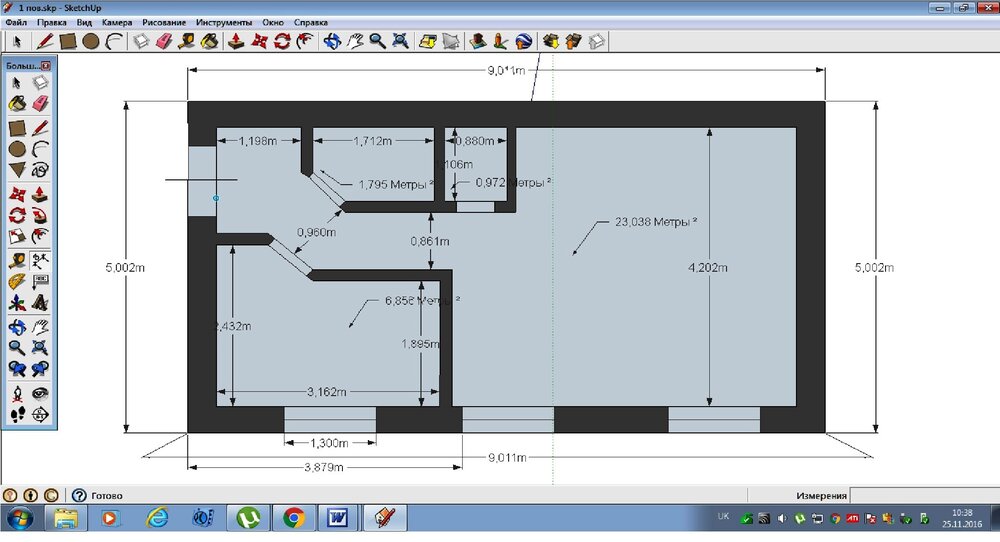Select the Dimension tool

[x=40, y=260]
